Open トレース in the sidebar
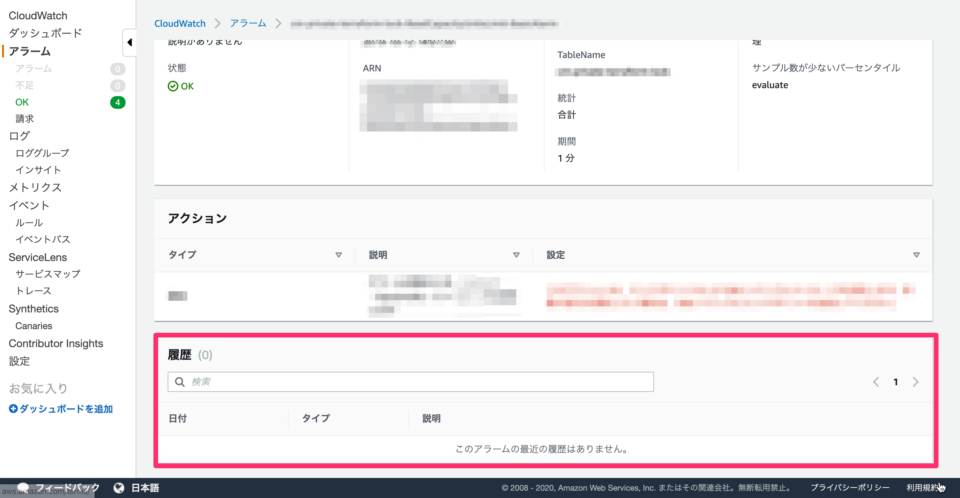The height and width of the screenshot is (498, 960). [x=33, y=290]
